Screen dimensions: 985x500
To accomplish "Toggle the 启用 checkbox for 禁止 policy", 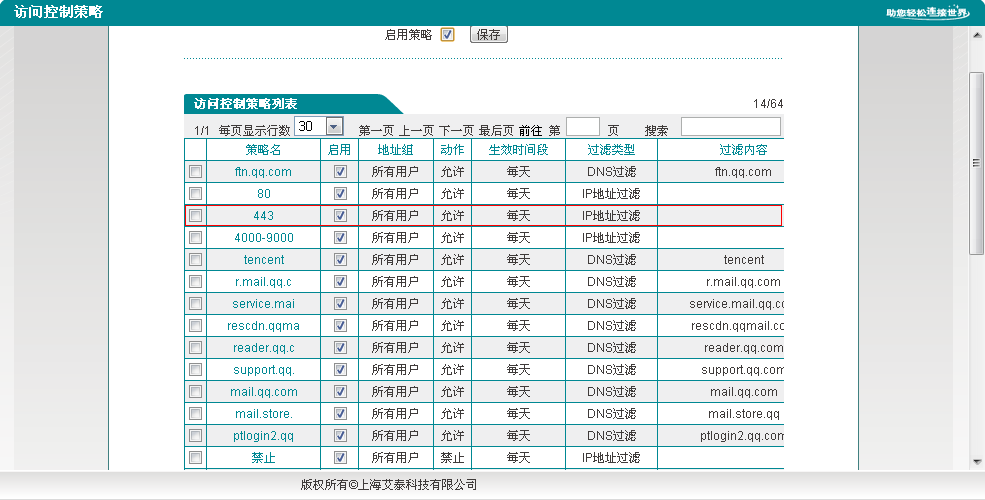I will (x=340, y=457).
